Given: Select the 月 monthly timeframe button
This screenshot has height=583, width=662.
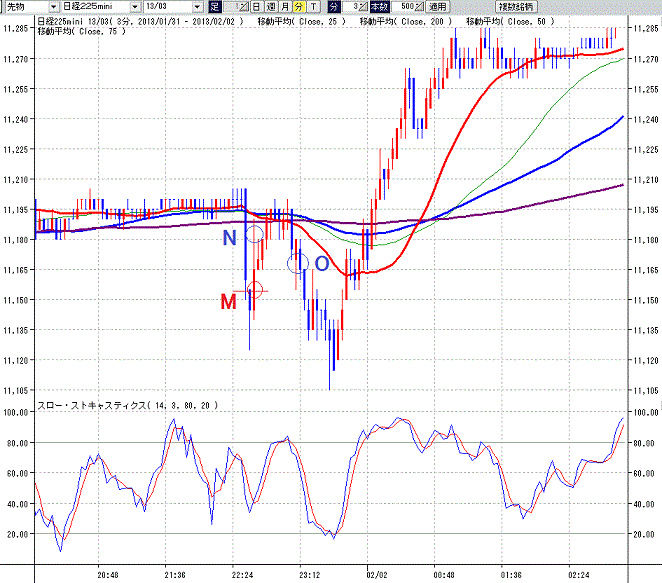Looking at the screenshot, I should (x=285, y=7).
